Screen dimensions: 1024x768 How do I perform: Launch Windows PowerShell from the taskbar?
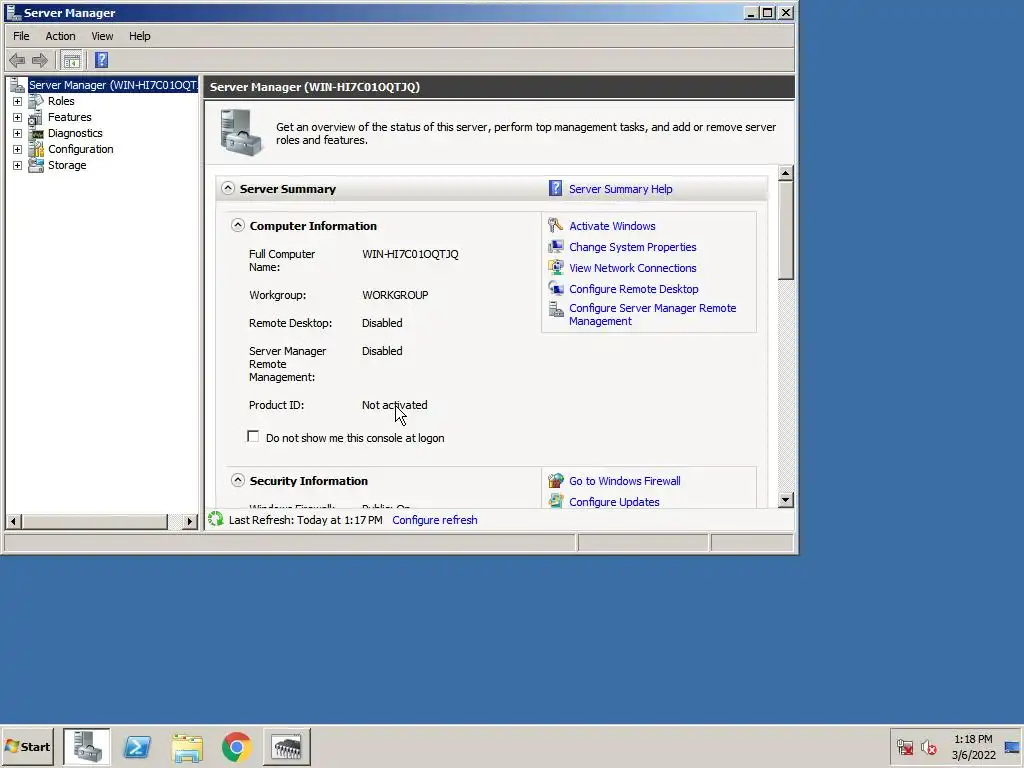[x=137, y=746]
